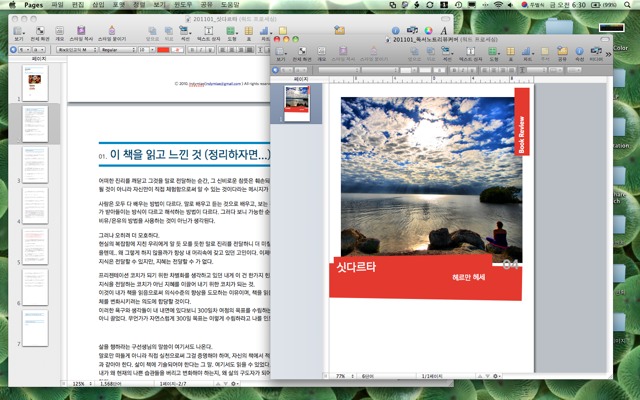The height and width of the screenshot is (400, 640).
Task: Click the red text color well in back window
Action: coord(163,49)
